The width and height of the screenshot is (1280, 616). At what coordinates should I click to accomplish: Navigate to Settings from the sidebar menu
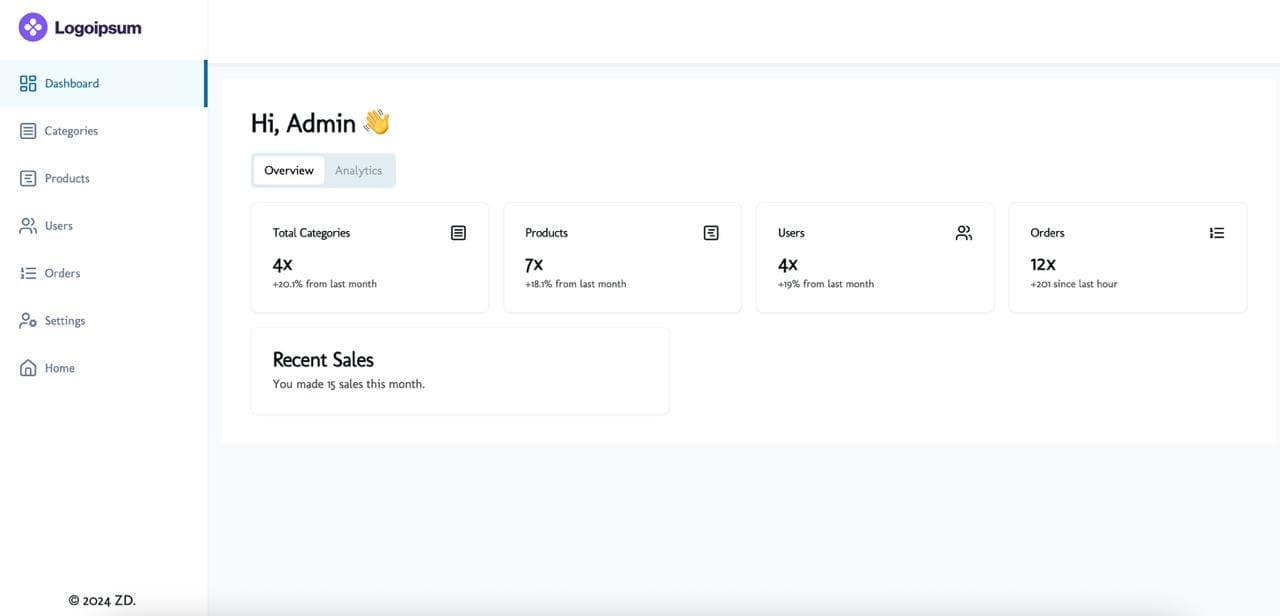coord(64,320)
